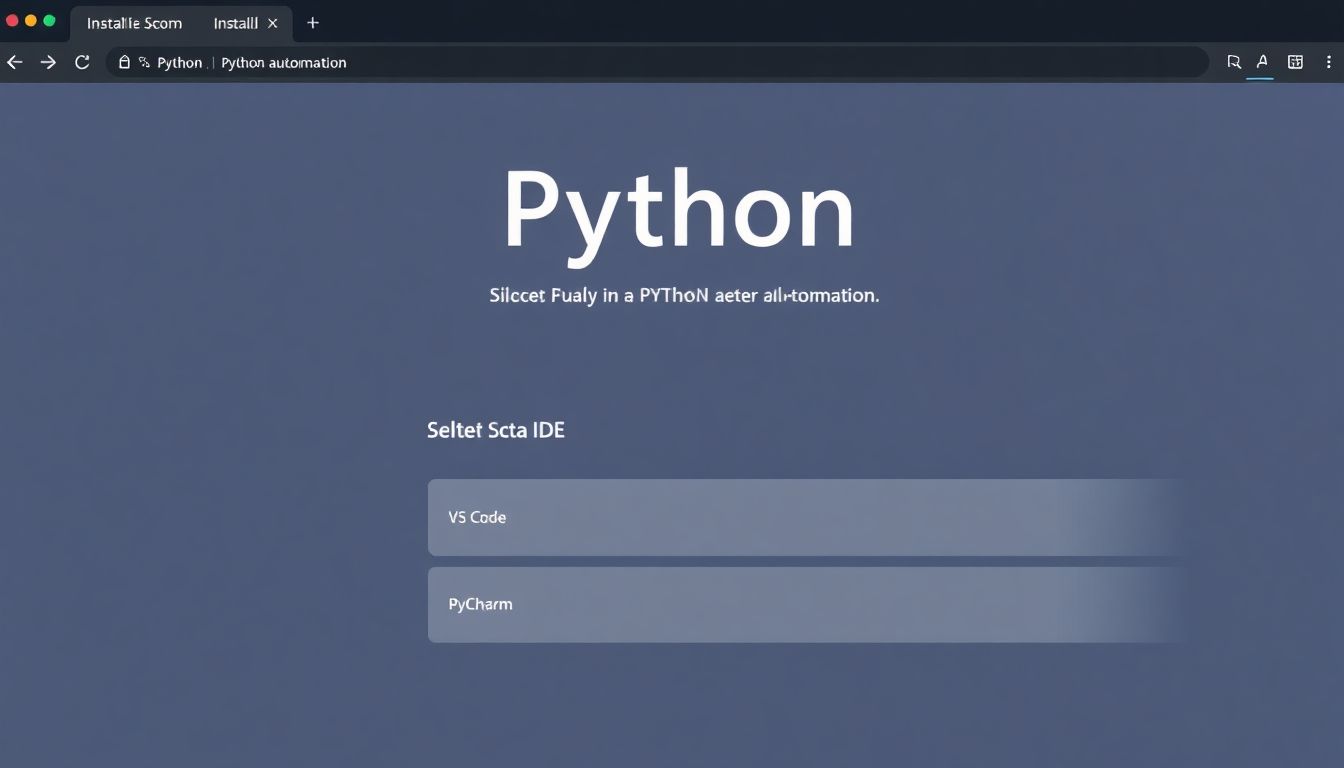The height and width of the screenshot is (768, 1344).
Task: Go back to the previous page
Action: (15, 62)
